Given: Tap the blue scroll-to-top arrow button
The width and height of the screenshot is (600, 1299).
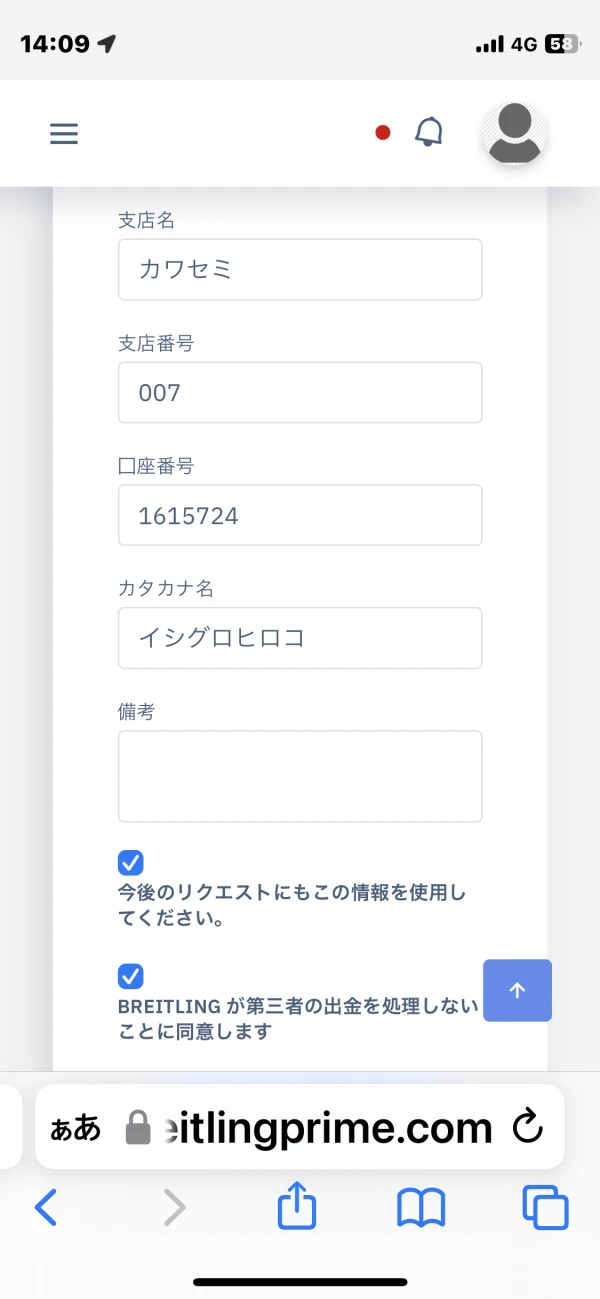Looking at the screenshot, I should (x=517, y=990).
